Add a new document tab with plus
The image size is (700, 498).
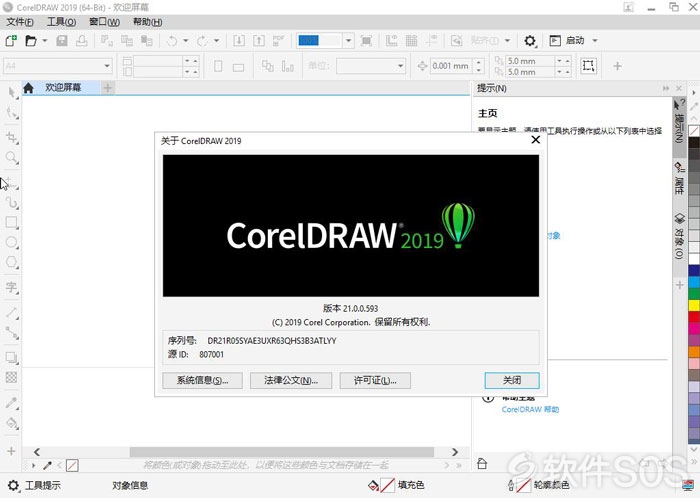pyautogui.click(x=108, y=88)
